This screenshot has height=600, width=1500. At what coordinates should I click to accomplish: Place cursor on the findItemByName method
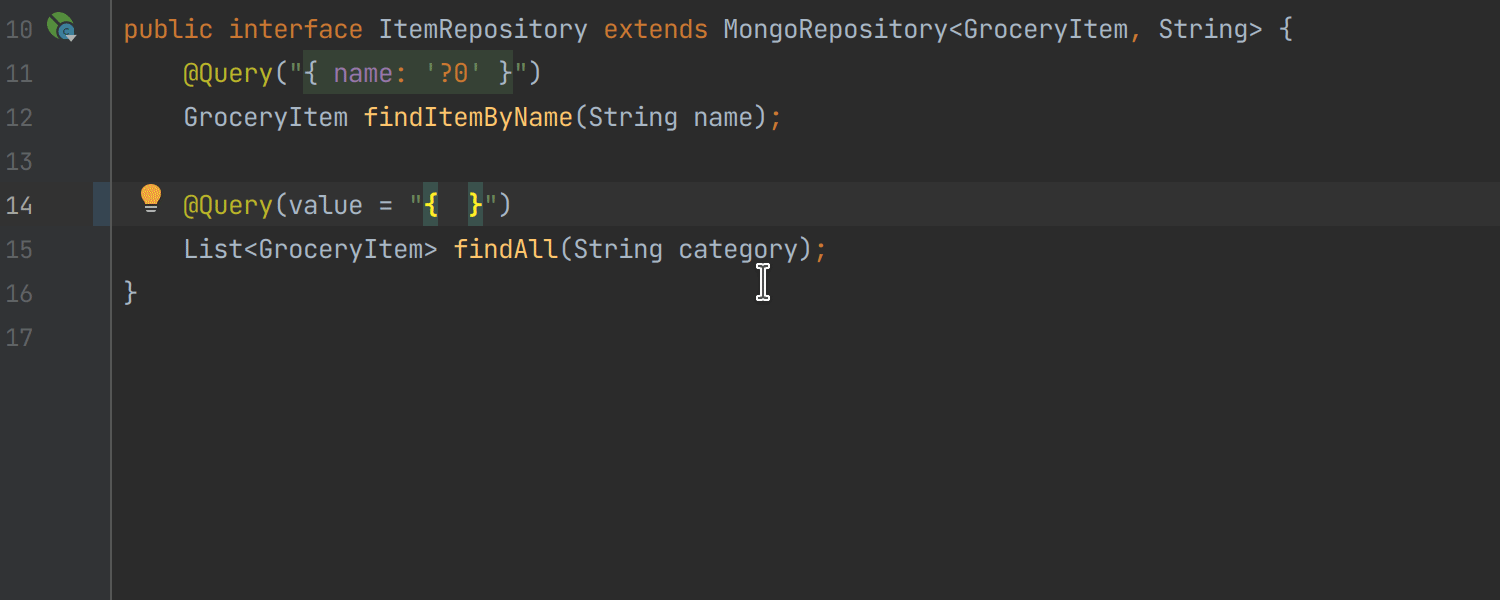click(x=468, y=118)
